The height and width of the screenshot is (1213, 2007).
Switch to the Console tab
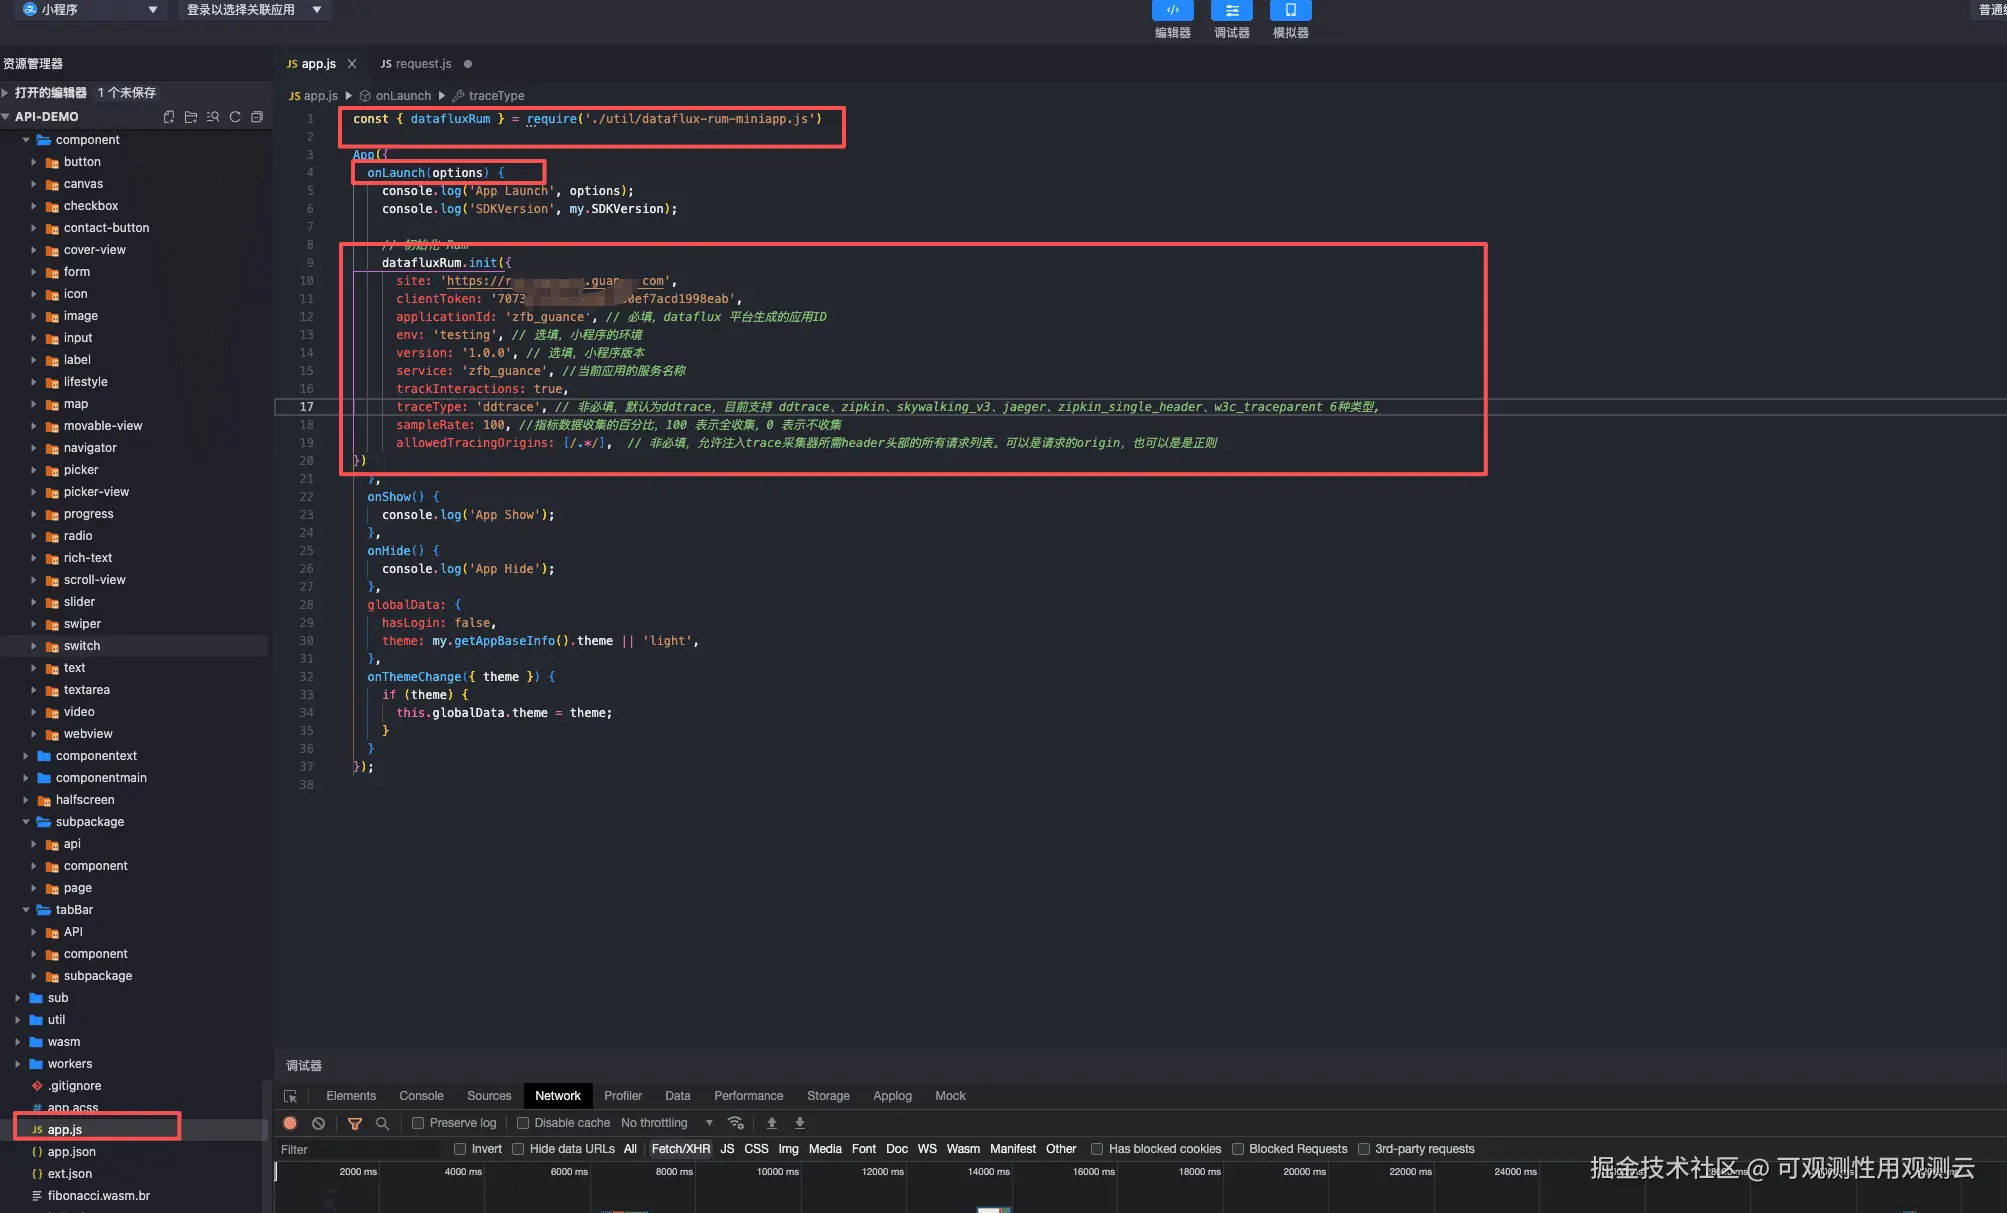click(421, 1096)
